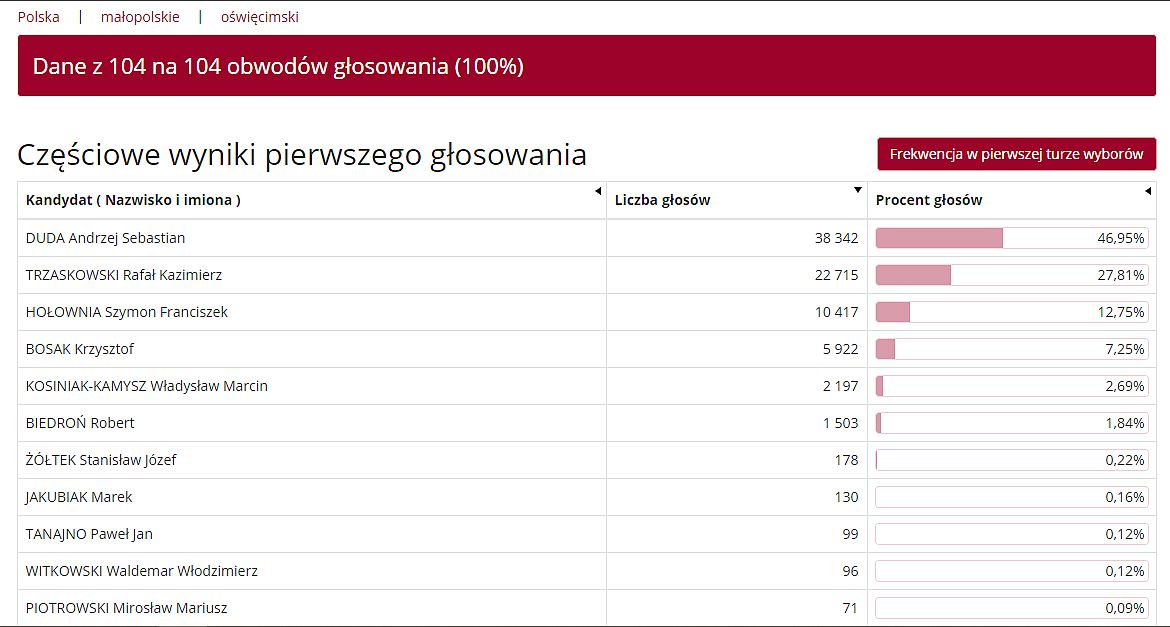Sort by Liczba głosów using its arrow
This screenshot has width=1170, height=627.
pyautogui.click(x=858, y=191)
